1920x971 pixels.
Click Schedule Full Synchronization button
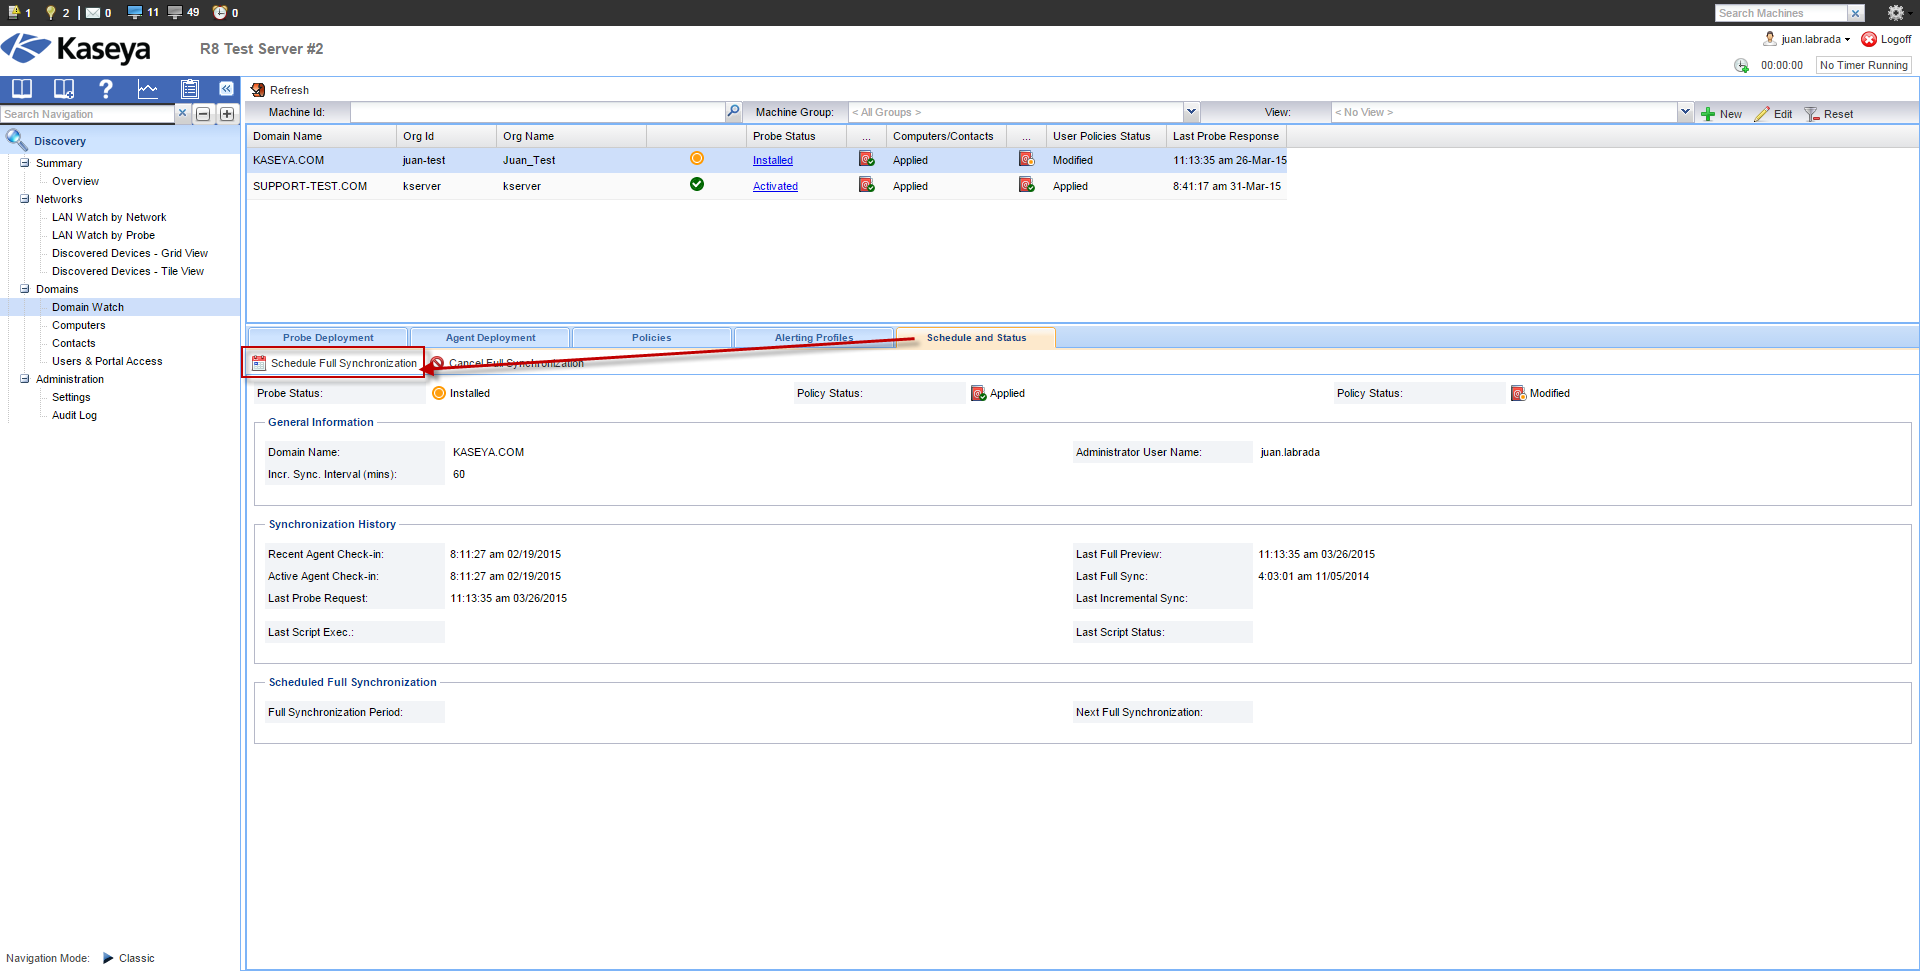click(335, 363)
